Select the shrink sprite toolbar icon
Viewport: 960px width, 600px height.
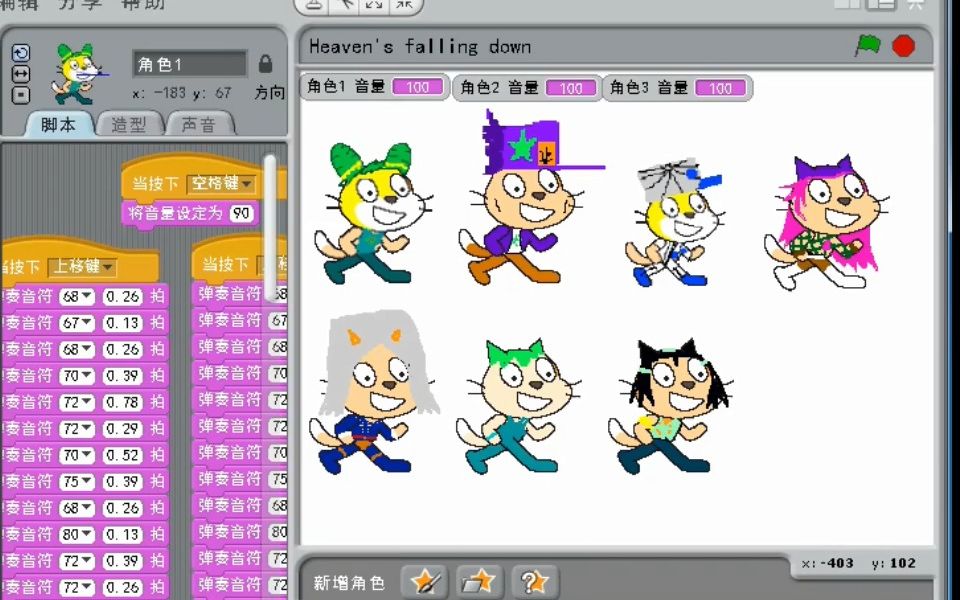pos(403,6)
